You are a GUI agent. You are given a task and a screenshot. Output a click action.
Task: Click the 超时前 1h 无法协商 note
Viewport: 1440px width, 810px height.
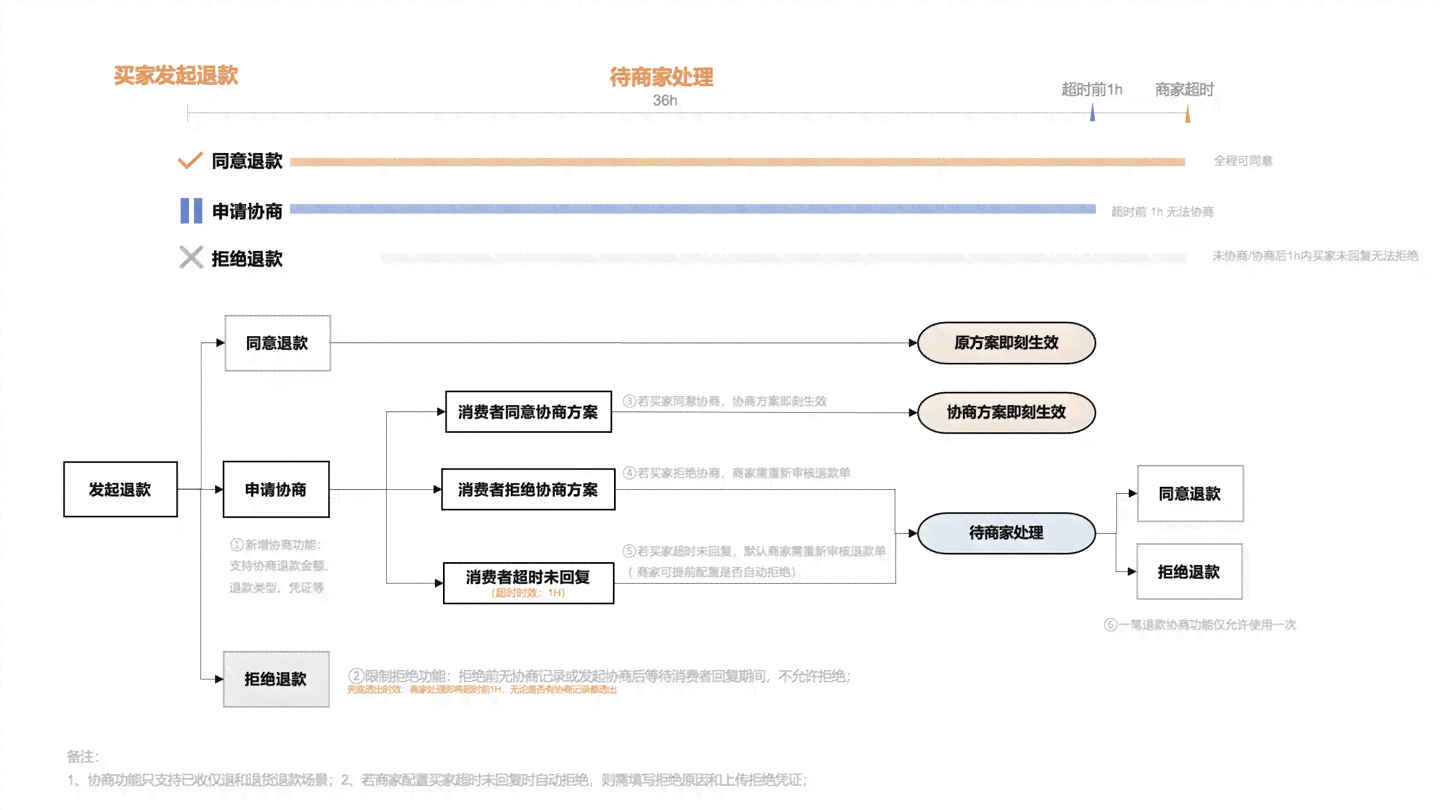point(1162,211)
